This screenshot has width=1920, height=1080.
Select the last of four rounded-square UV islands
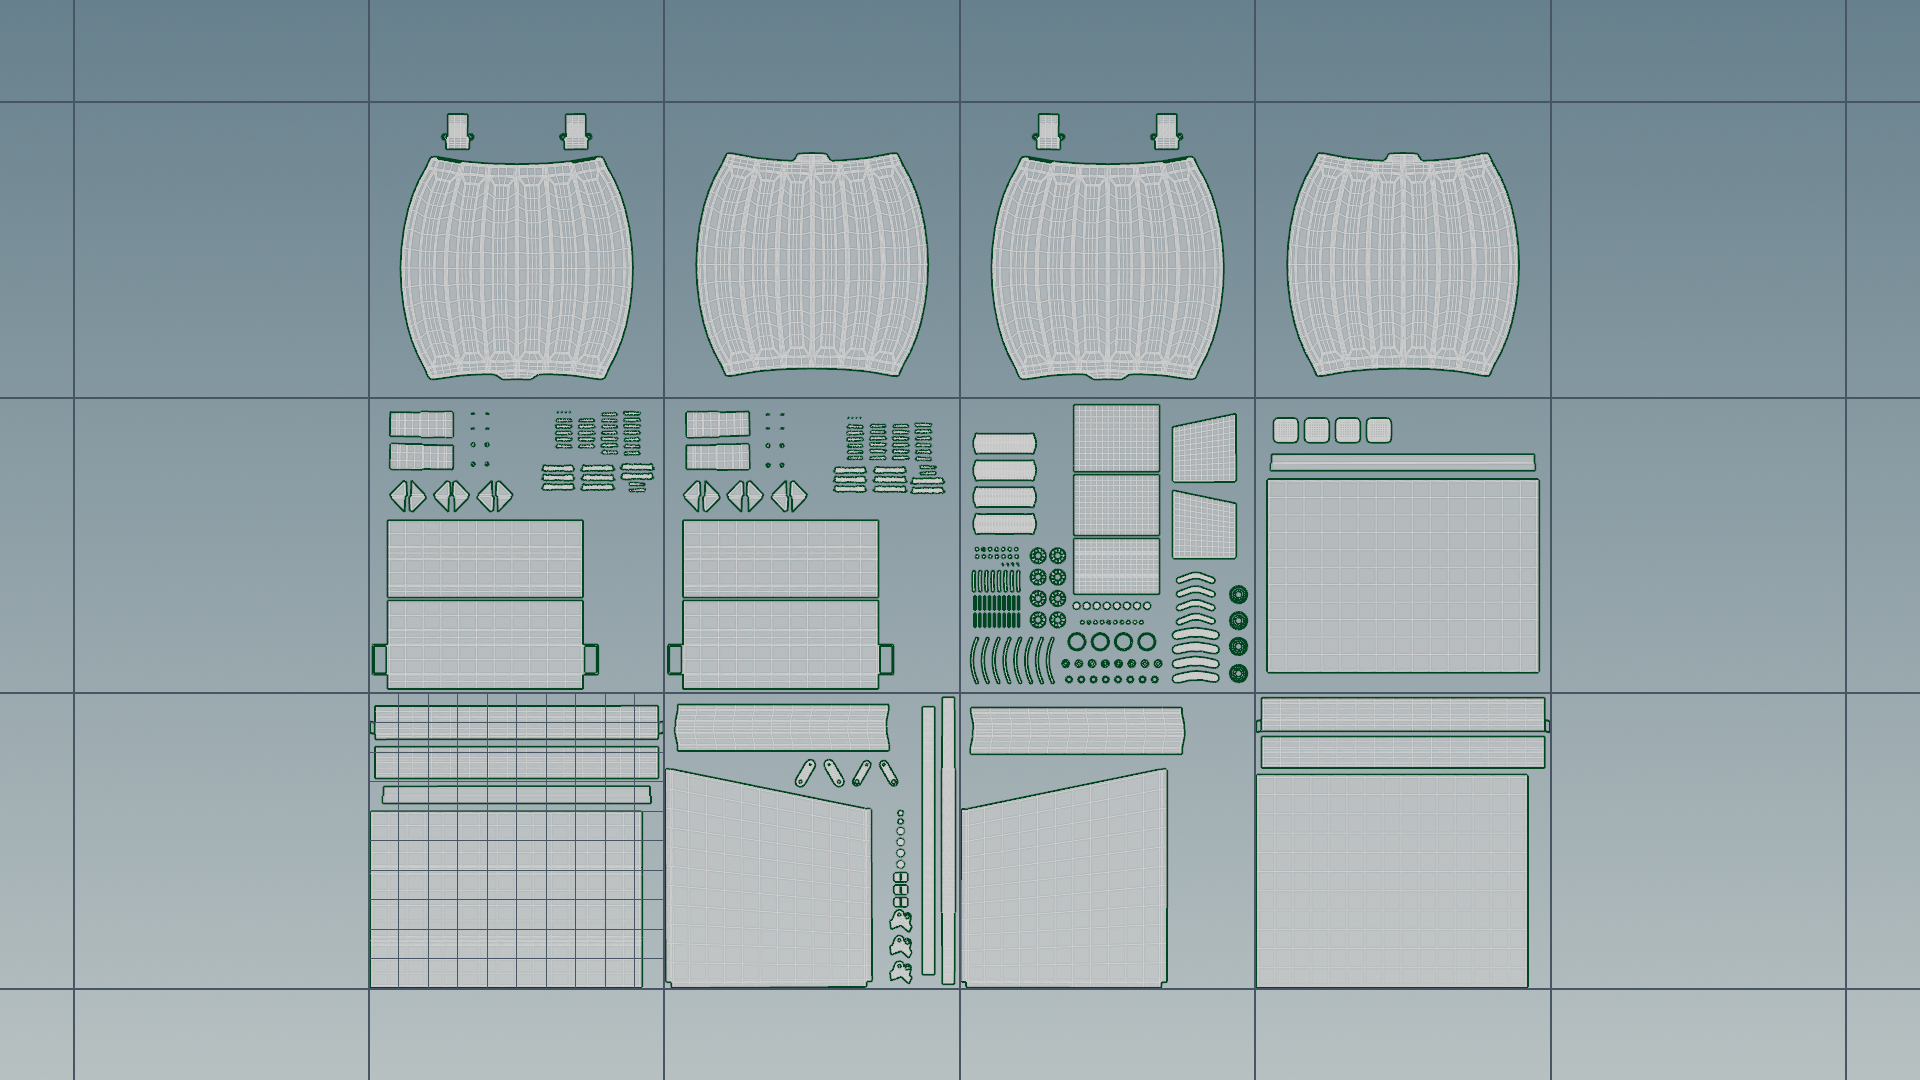(1379, 431)
